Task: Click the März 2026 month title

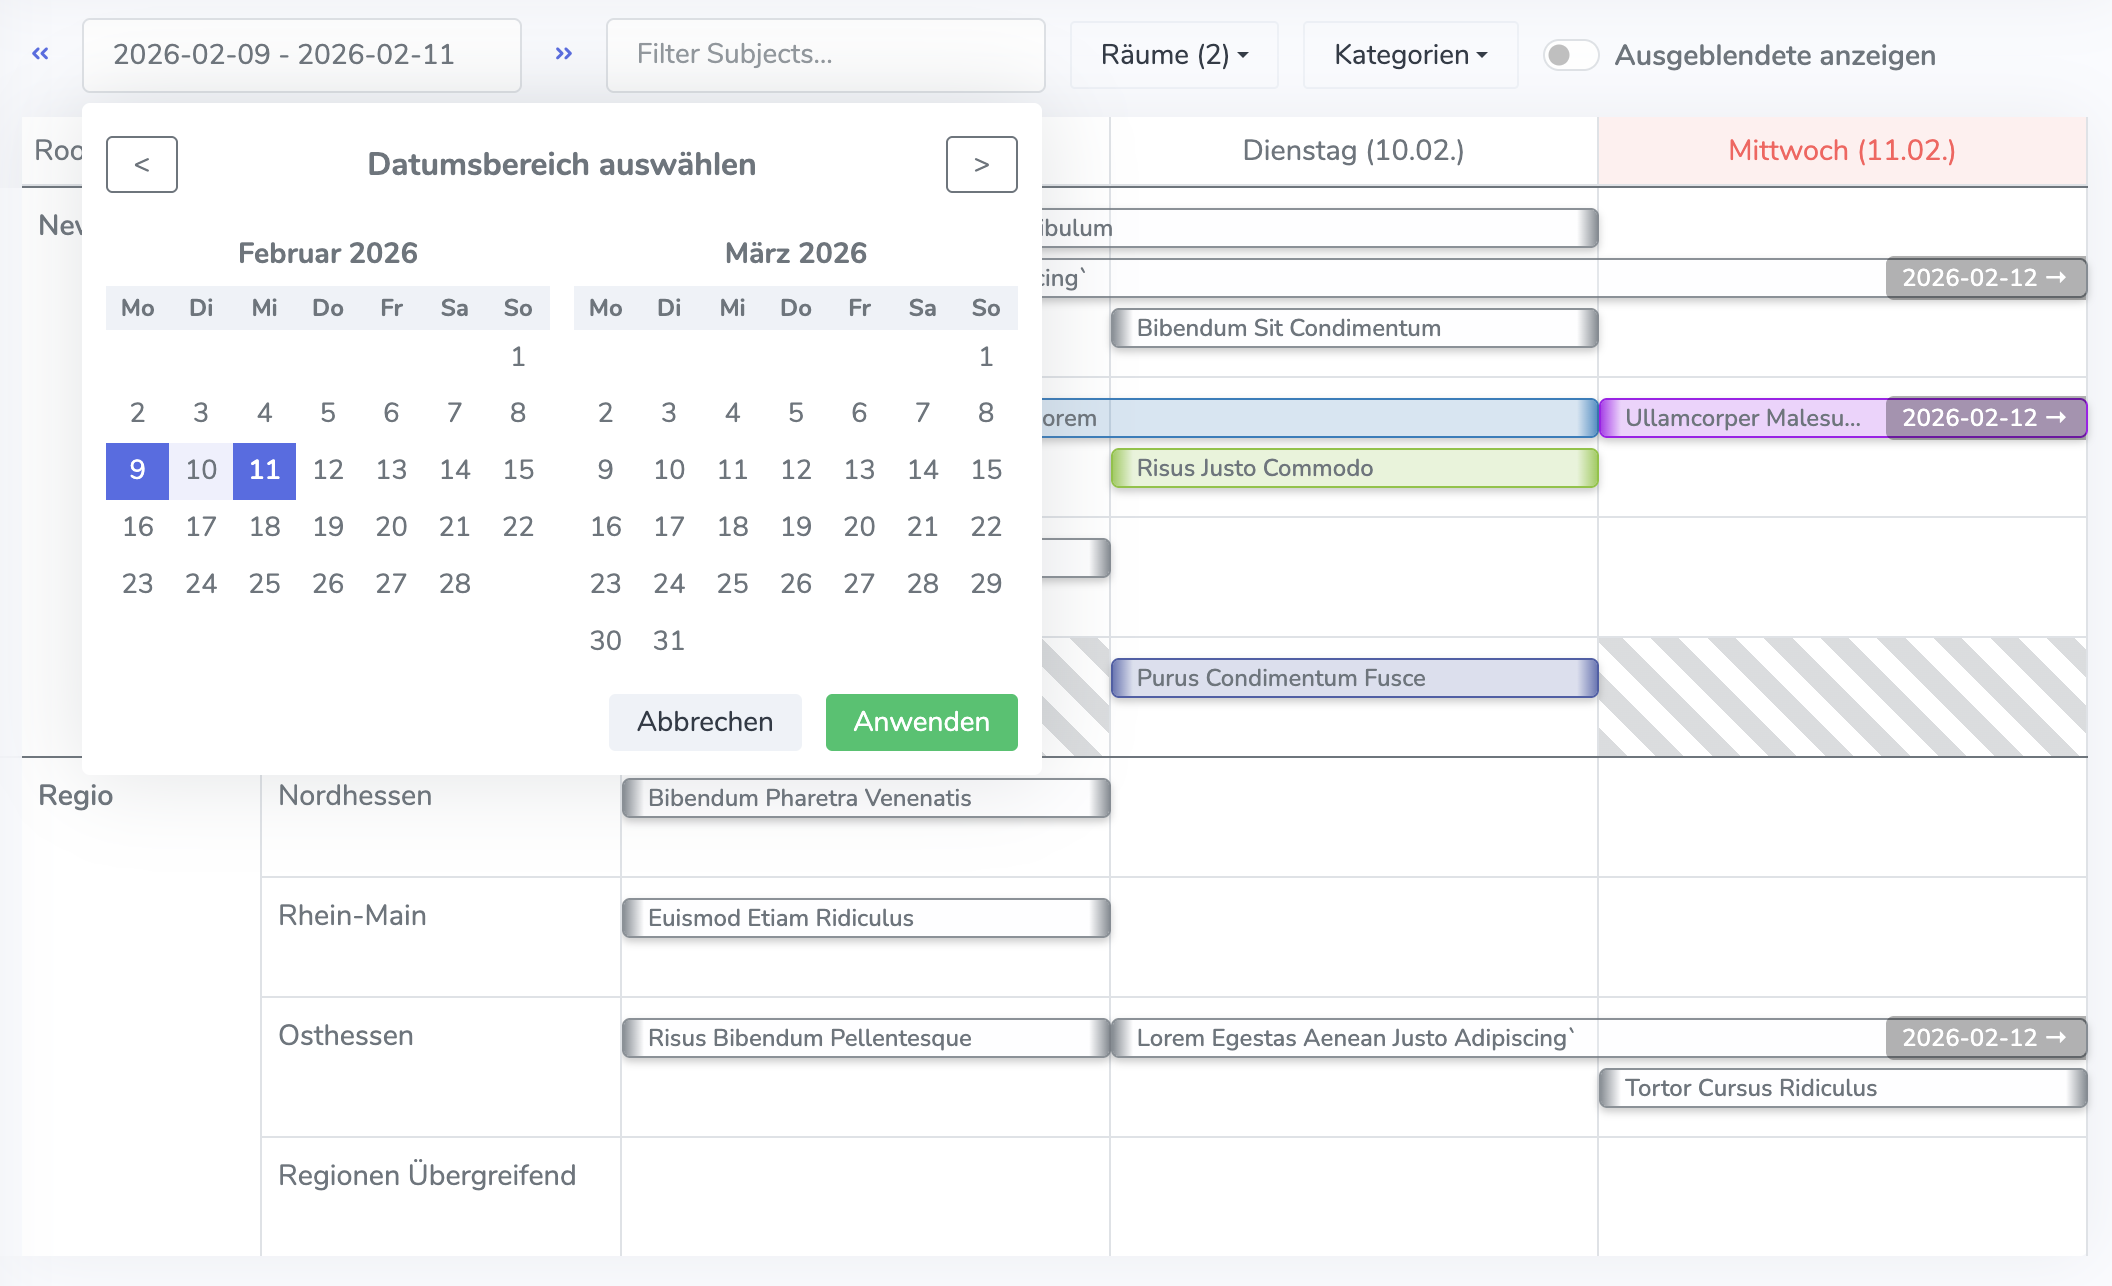Action: [796, 253]
